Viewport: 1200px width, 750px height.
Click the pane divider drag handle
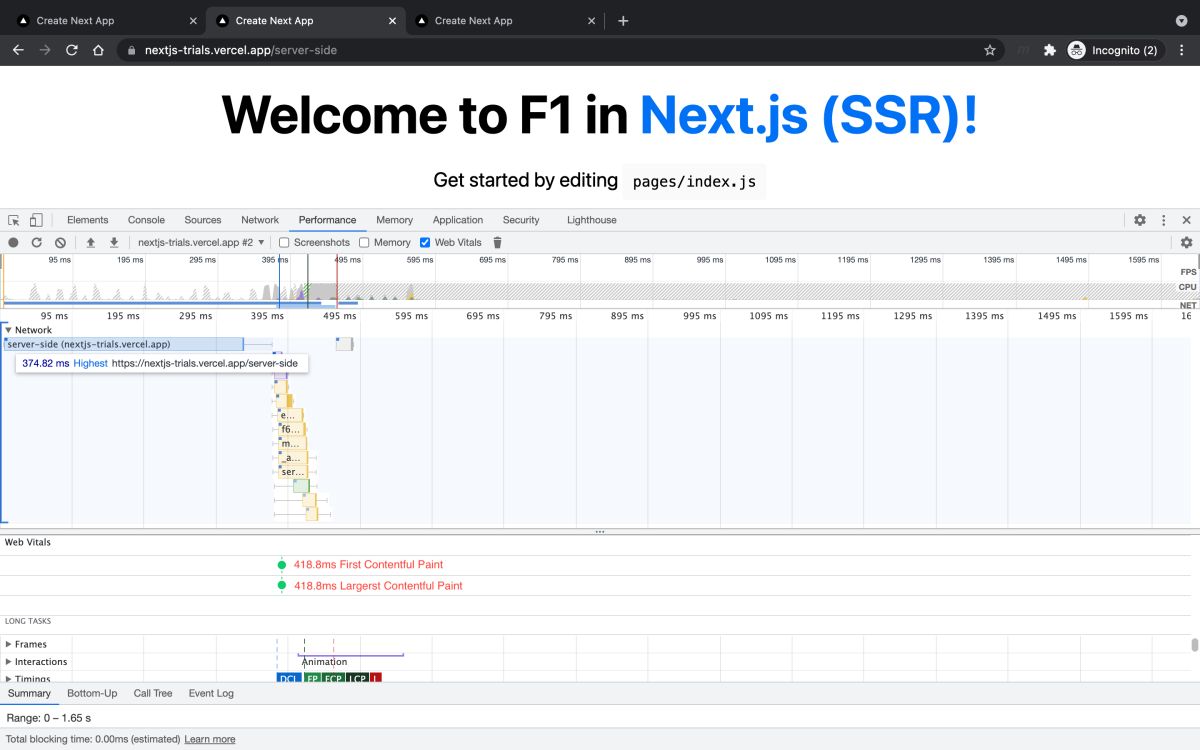coord(600,532)
